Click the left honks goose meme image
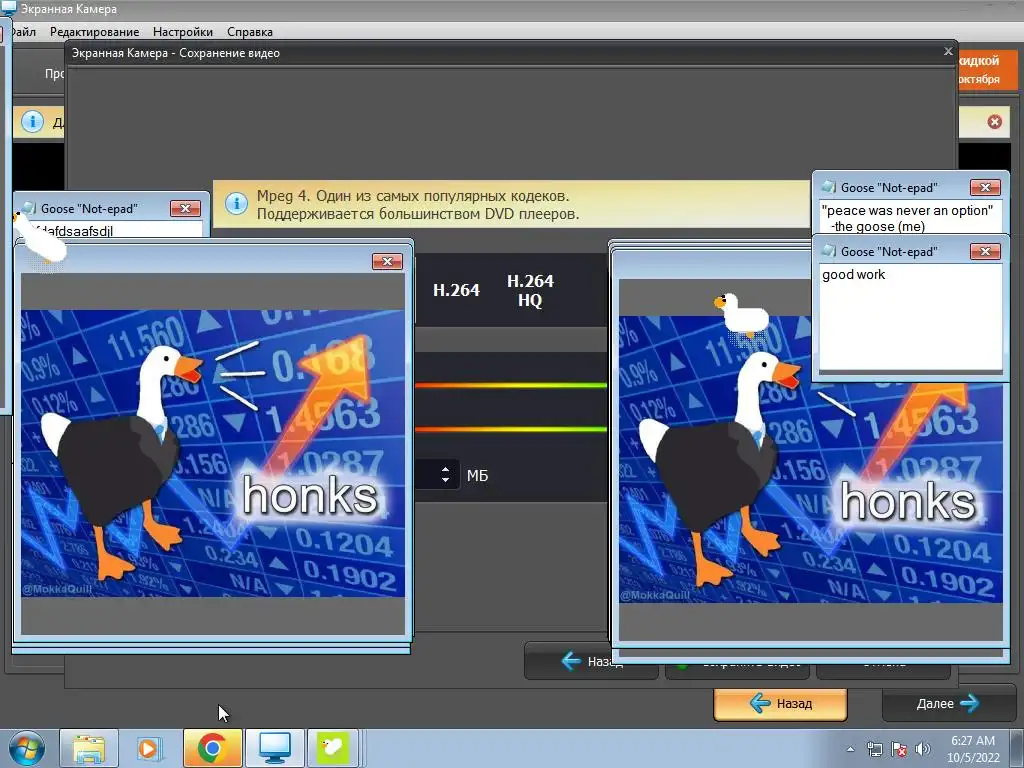 [x=213, y=453]
